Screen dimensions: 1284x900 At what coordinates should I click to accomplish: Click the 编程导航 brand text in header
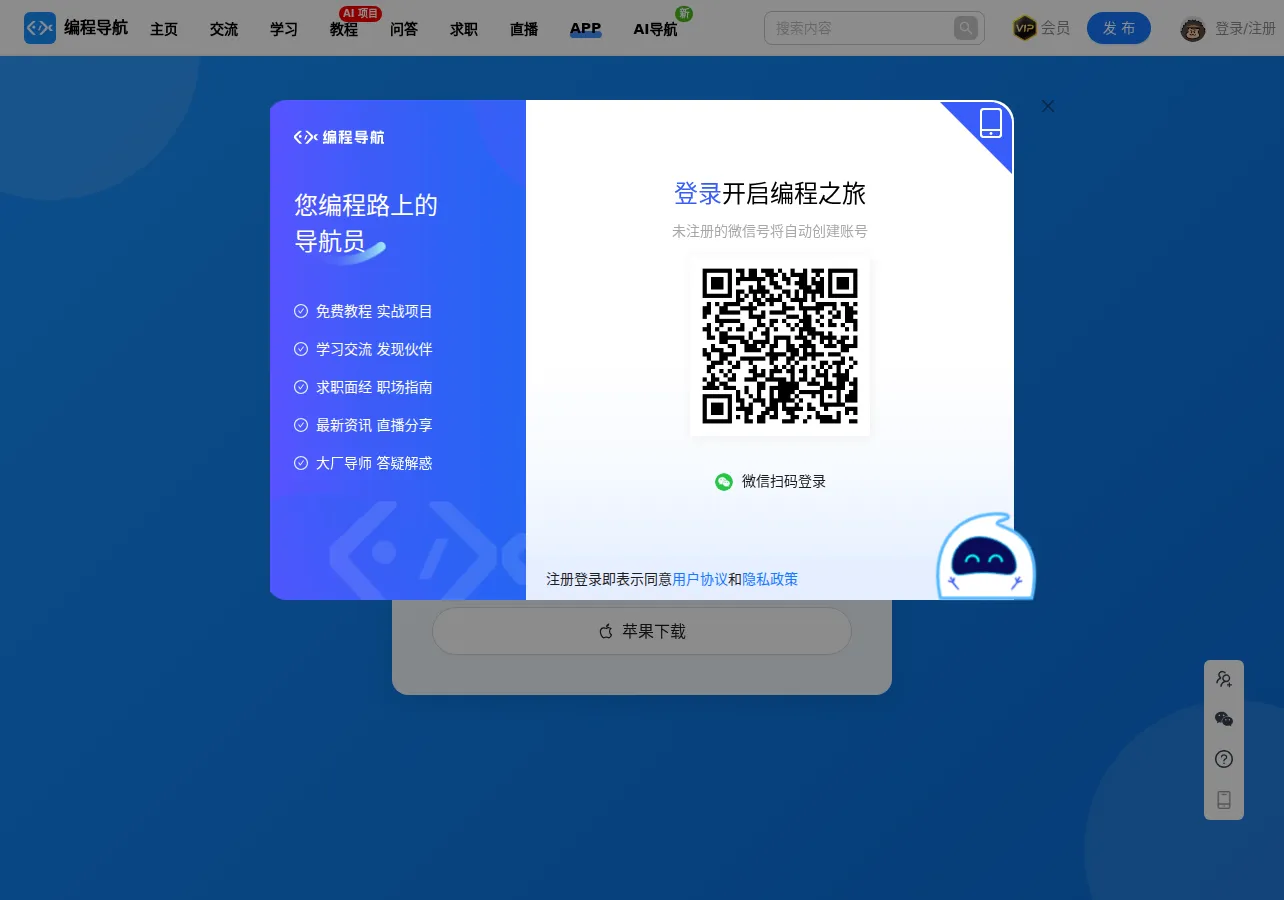(96, 28)
